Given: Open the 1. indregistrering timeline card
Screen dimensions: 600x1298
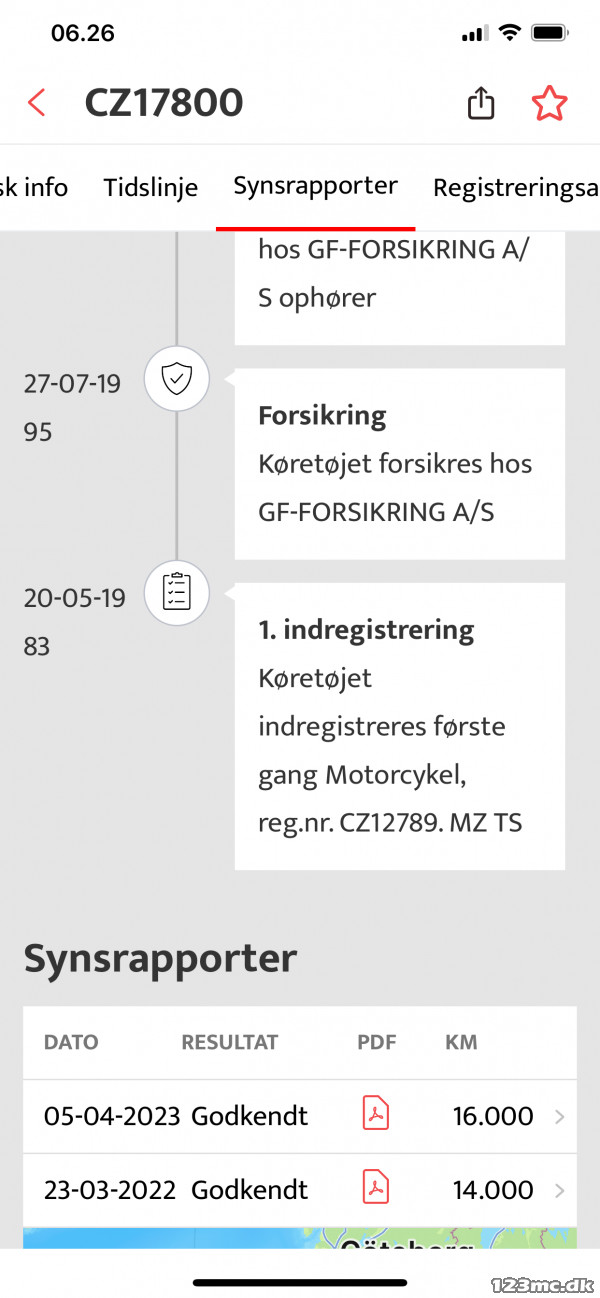Looking at the screenshot, I should coord(399,726).
